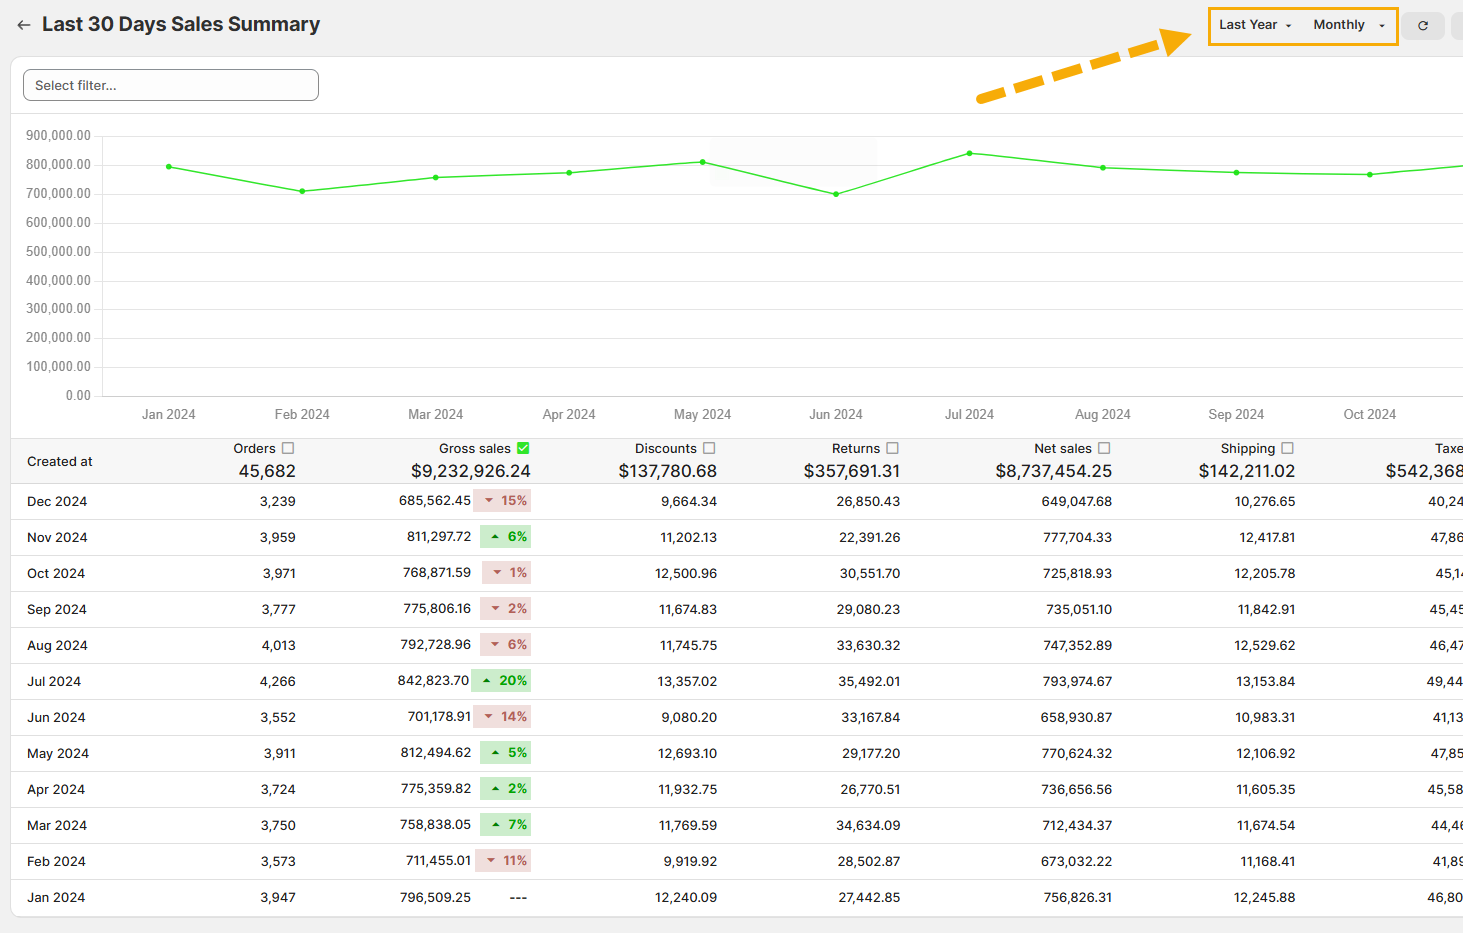
Task: Select the Dec 2024 table row label
Action: (57, 502)
